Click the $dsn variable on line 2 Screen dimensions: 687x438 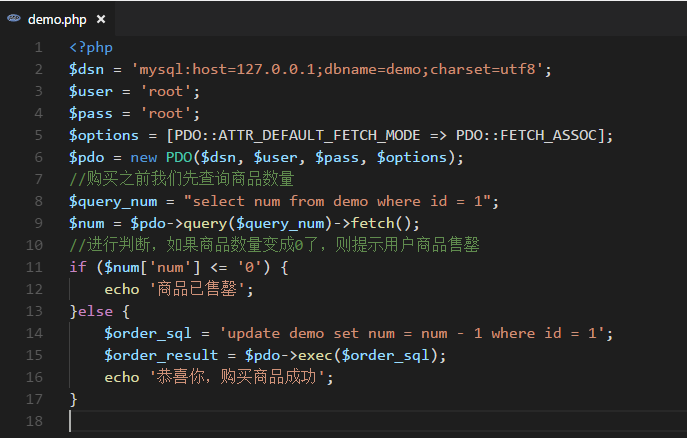[x=85, y=69]
